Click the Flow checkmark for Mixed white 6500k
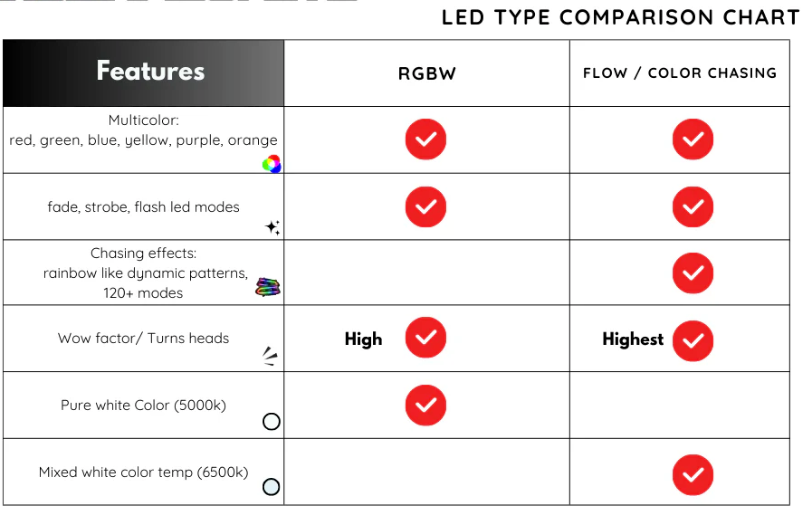The width and height of the screenshot is (801, 506). click(693, 475)
